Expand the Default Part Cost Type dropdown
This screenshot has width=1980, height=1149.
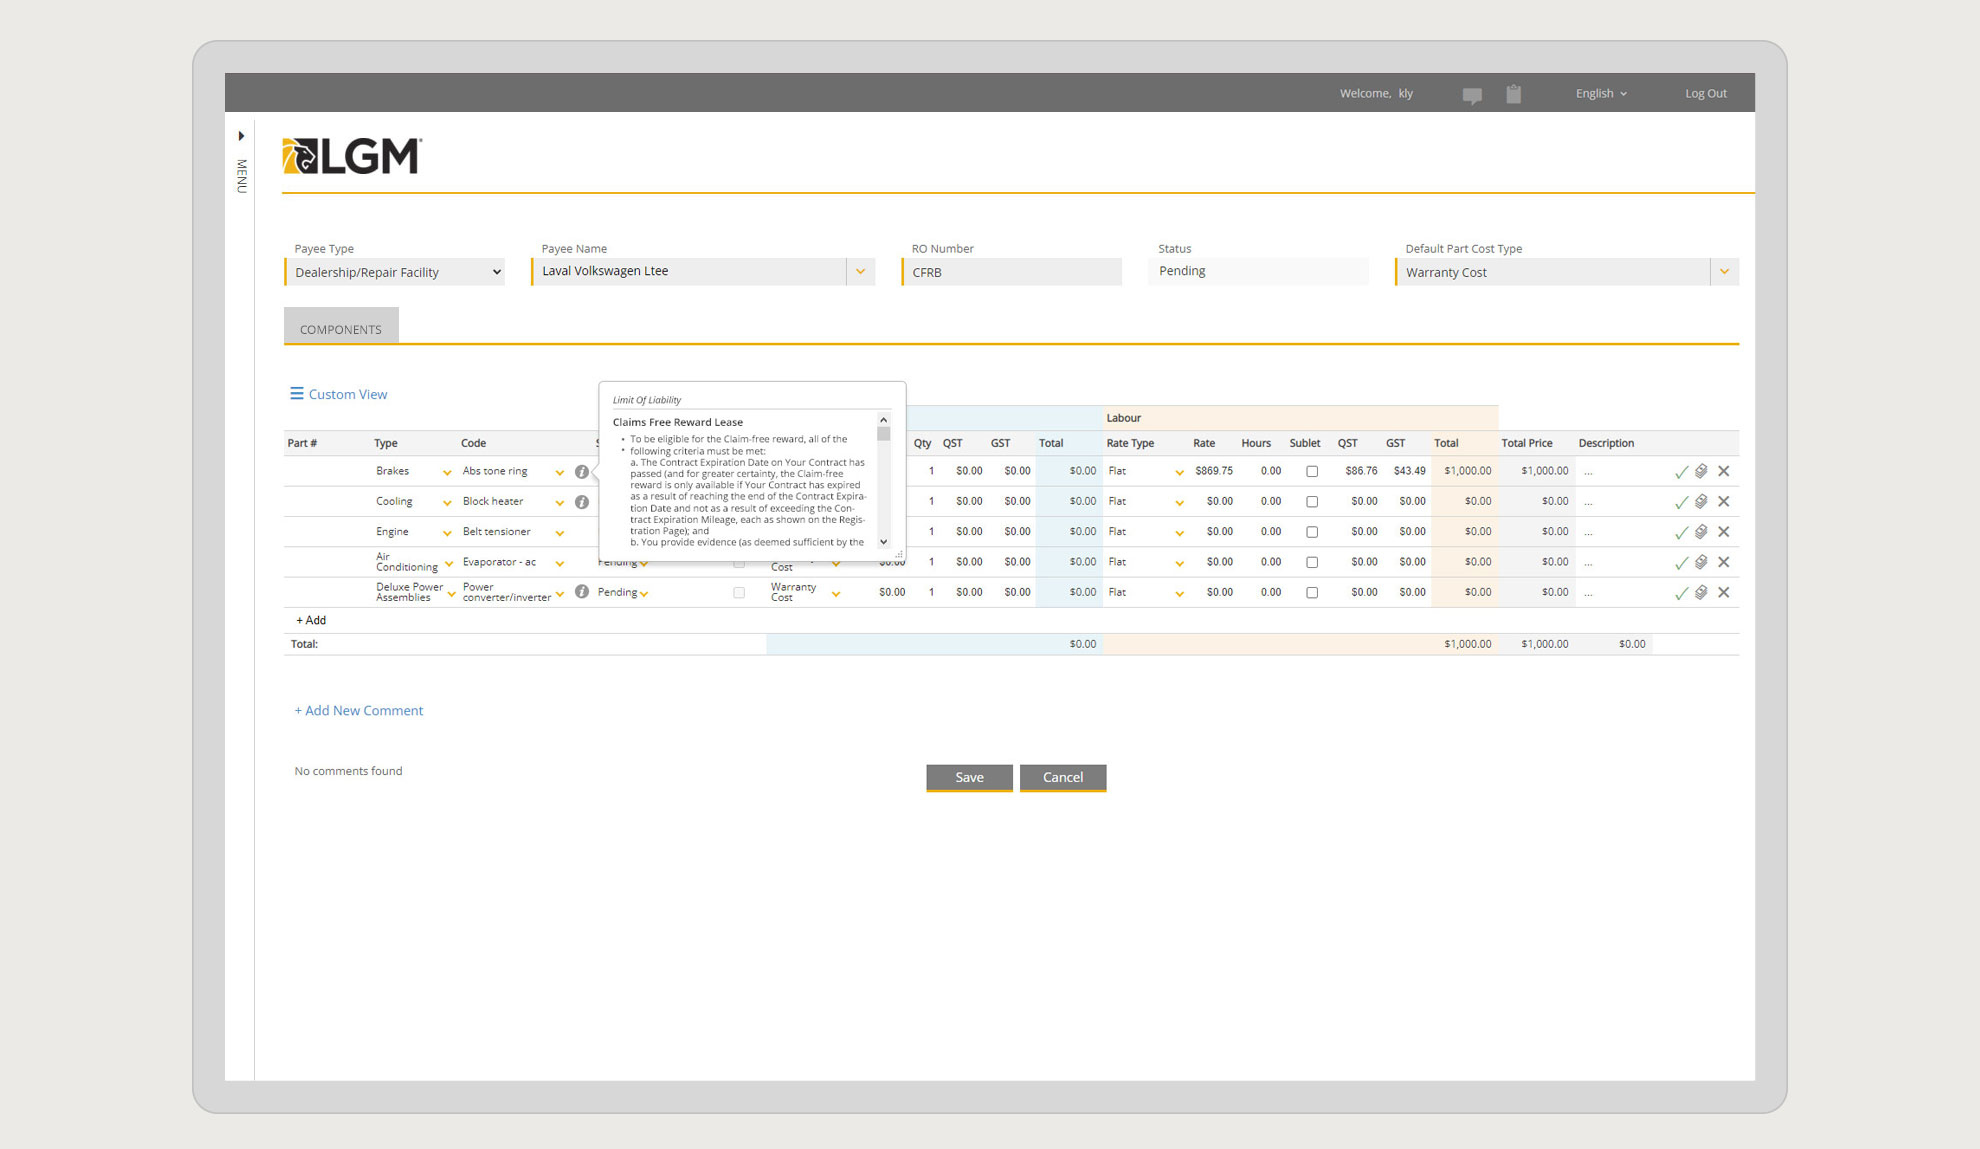point(1726,271)
